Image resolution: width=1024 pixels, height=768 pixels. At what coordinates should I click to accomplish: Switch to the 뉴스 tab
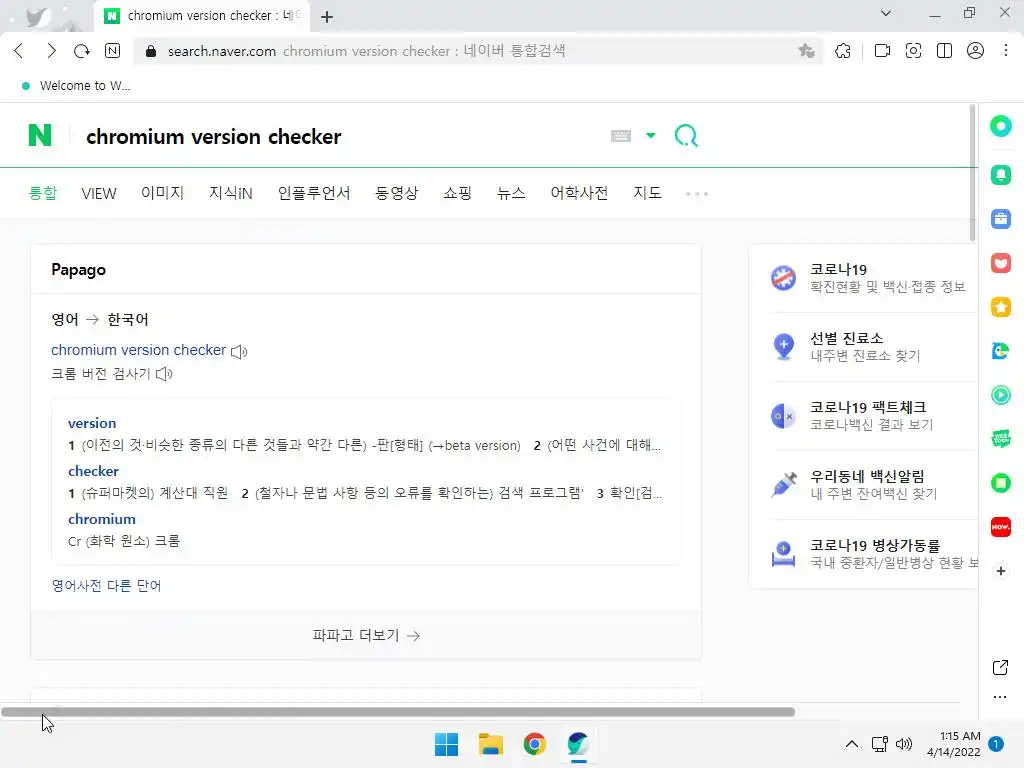click(x=511, y=193)
